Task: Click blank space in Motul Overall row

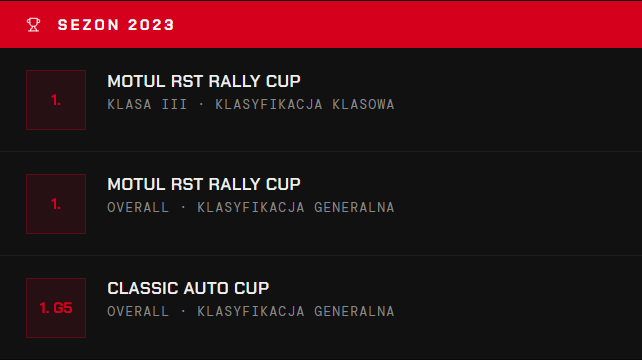Action: [x=512, y=204]
